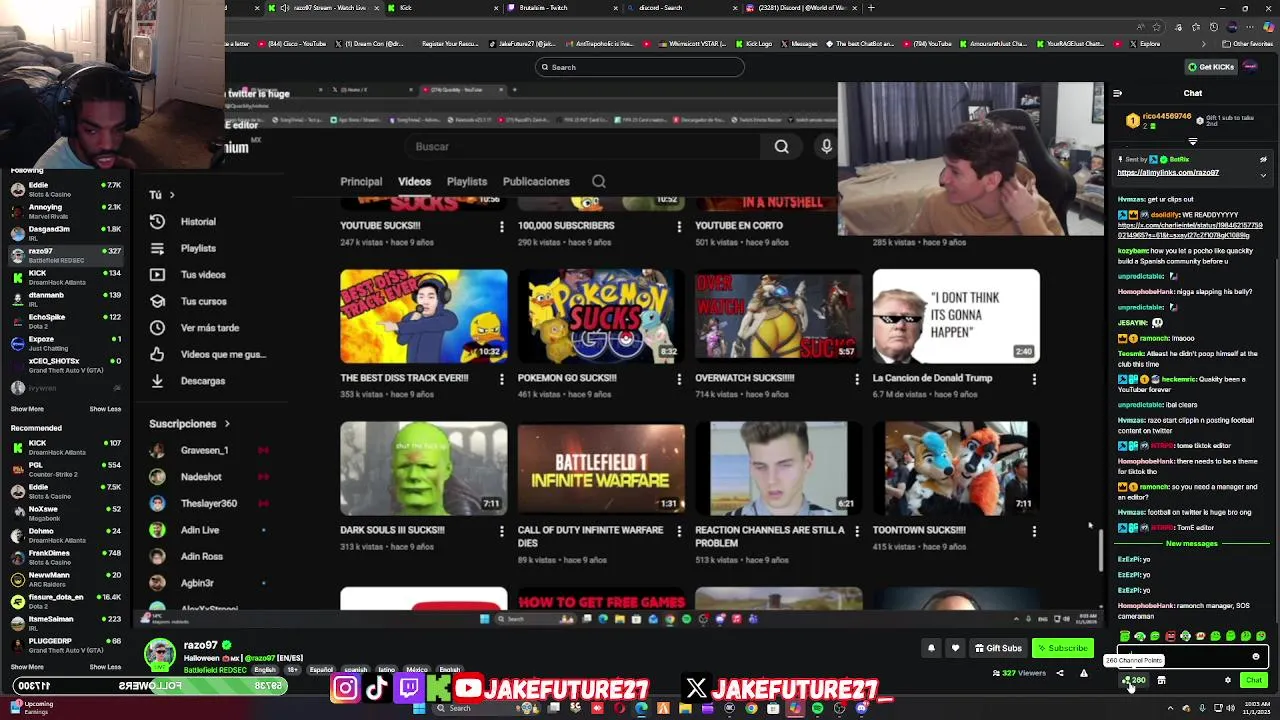
Task: Click the followers goal progress bar
Action: tap(150, 686)
